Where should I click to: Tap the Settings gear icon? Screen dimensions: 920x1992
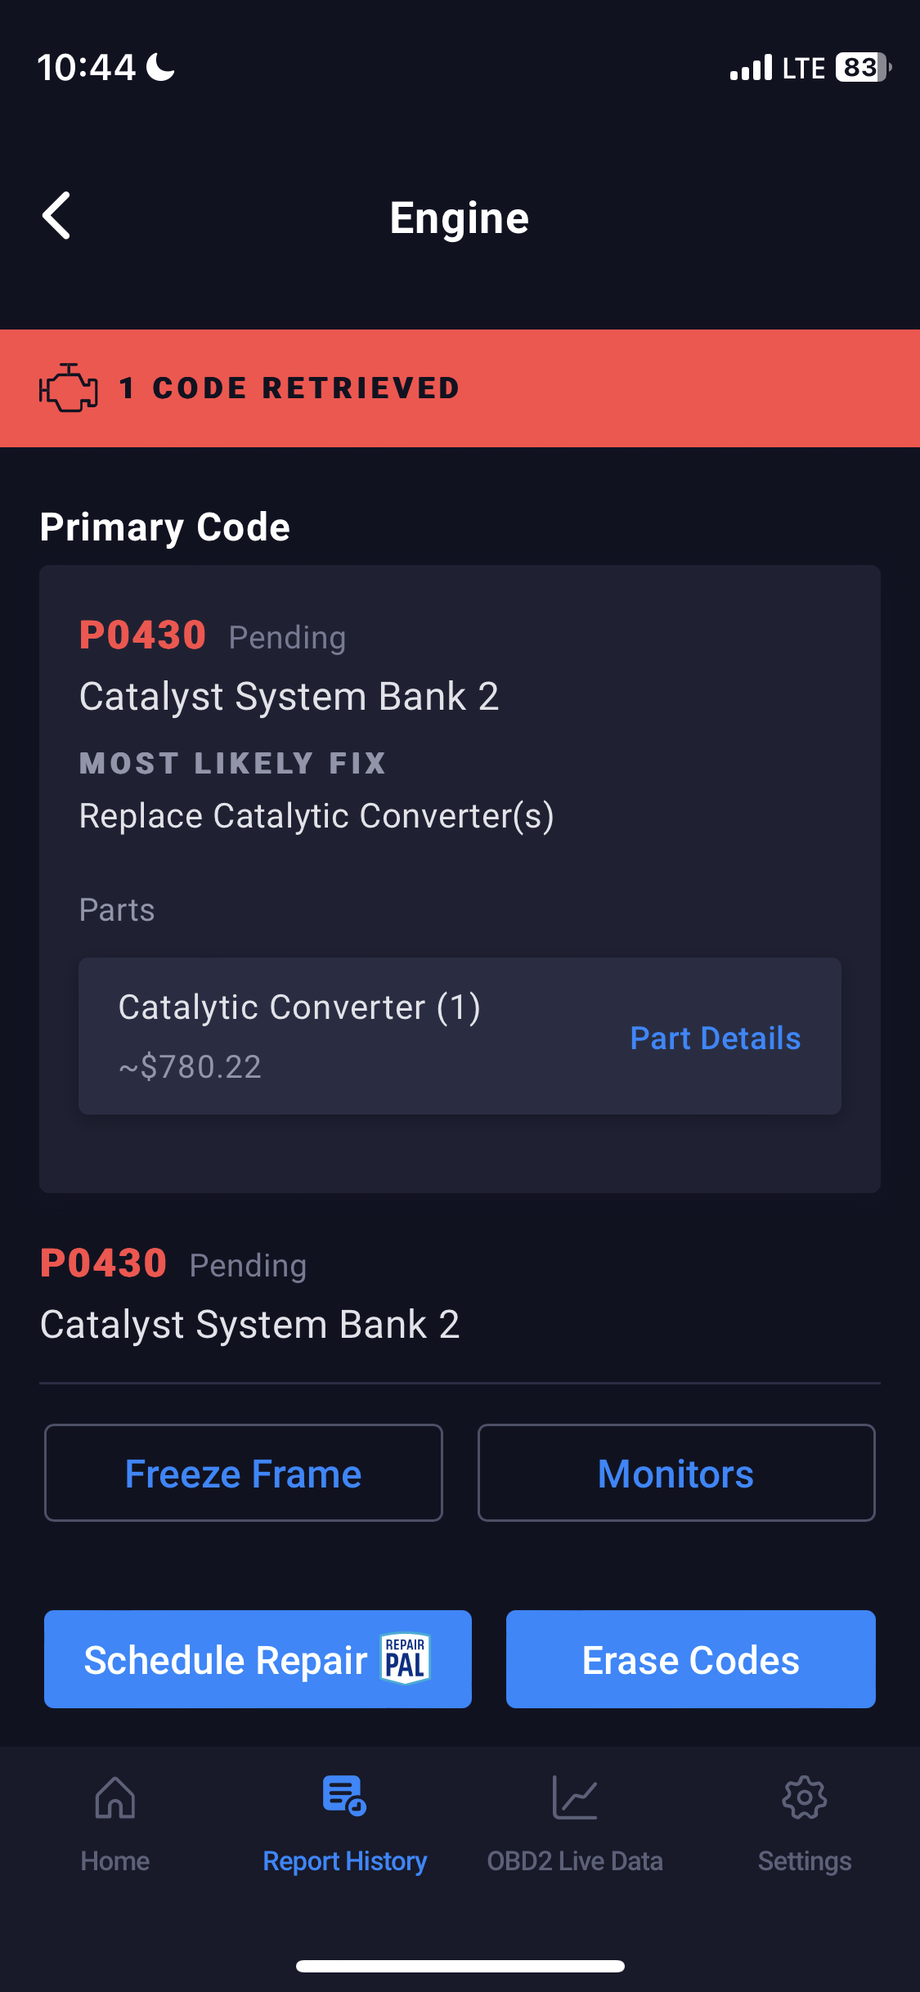pyautogui.click(x=804, y=1797)
